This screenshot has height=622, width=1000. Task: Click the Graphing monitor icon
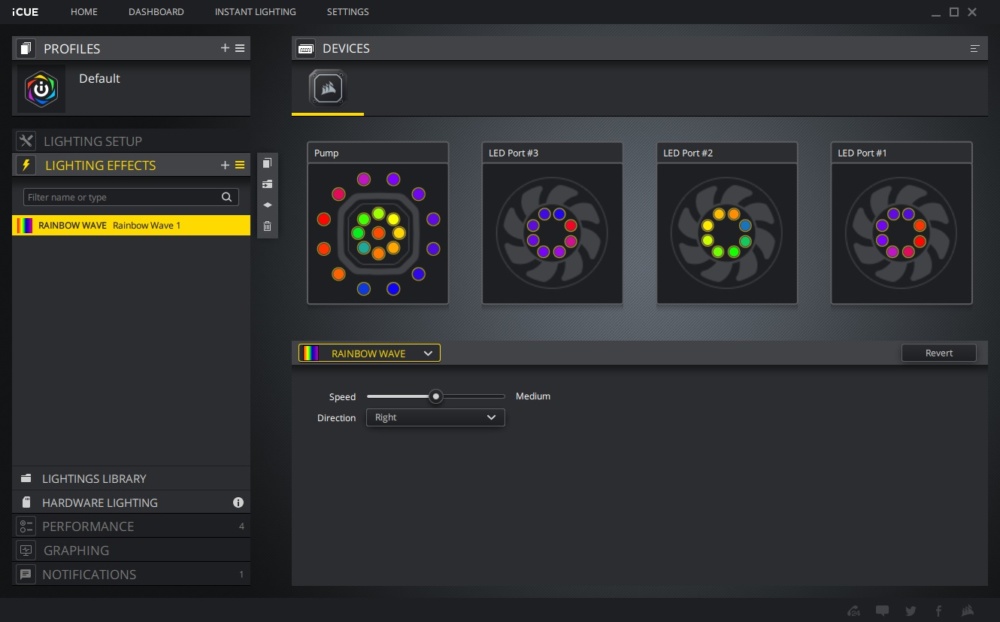[26, 550]
